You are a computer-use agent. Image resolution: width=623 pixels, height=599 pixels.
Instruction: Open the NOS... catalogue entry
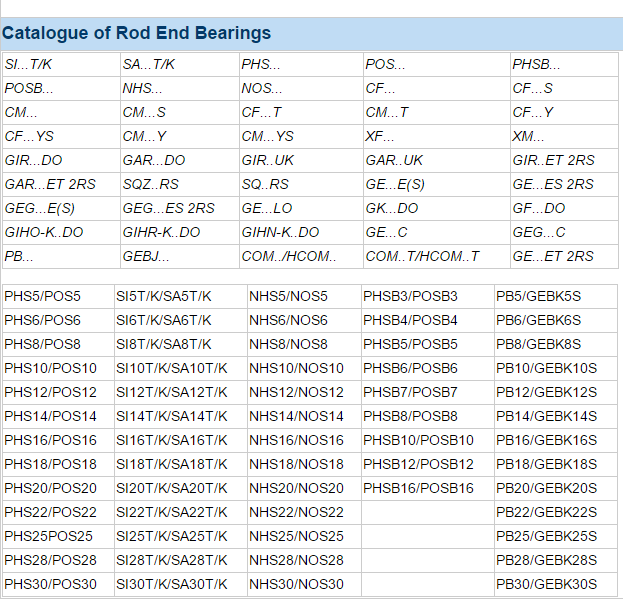click(x=262, y=88)
